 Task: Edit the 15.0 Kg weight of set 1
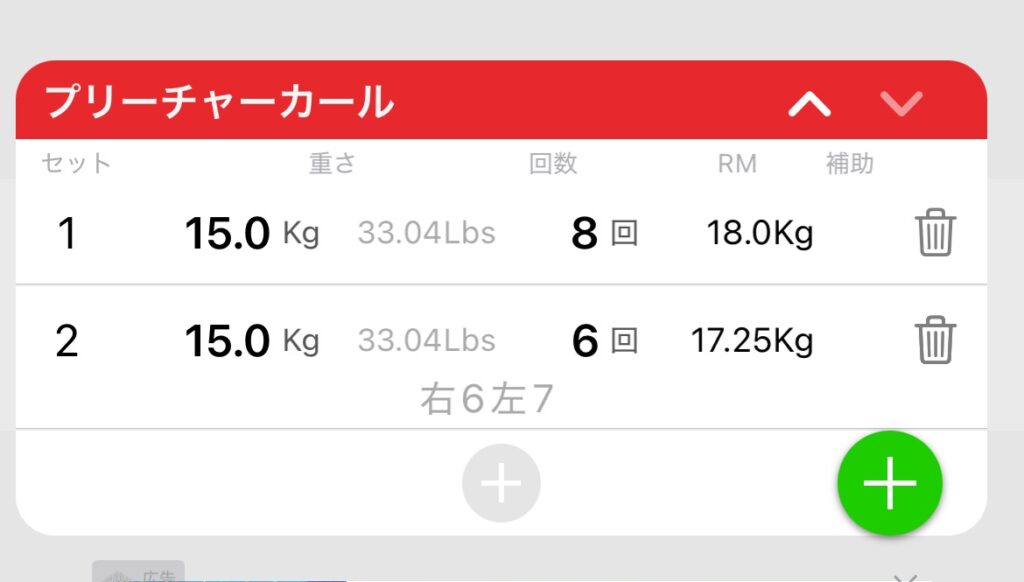[252, 233]
